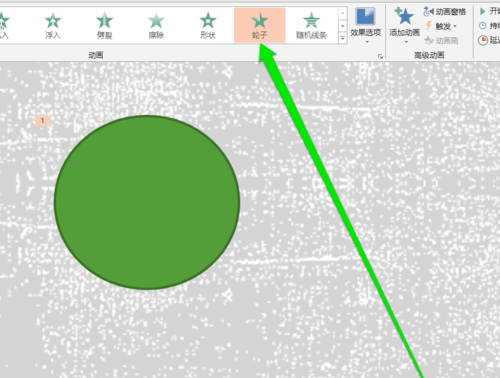Click the duration clock icon
The width and height of the screenshot is (500, 378).
click(482, 26)
